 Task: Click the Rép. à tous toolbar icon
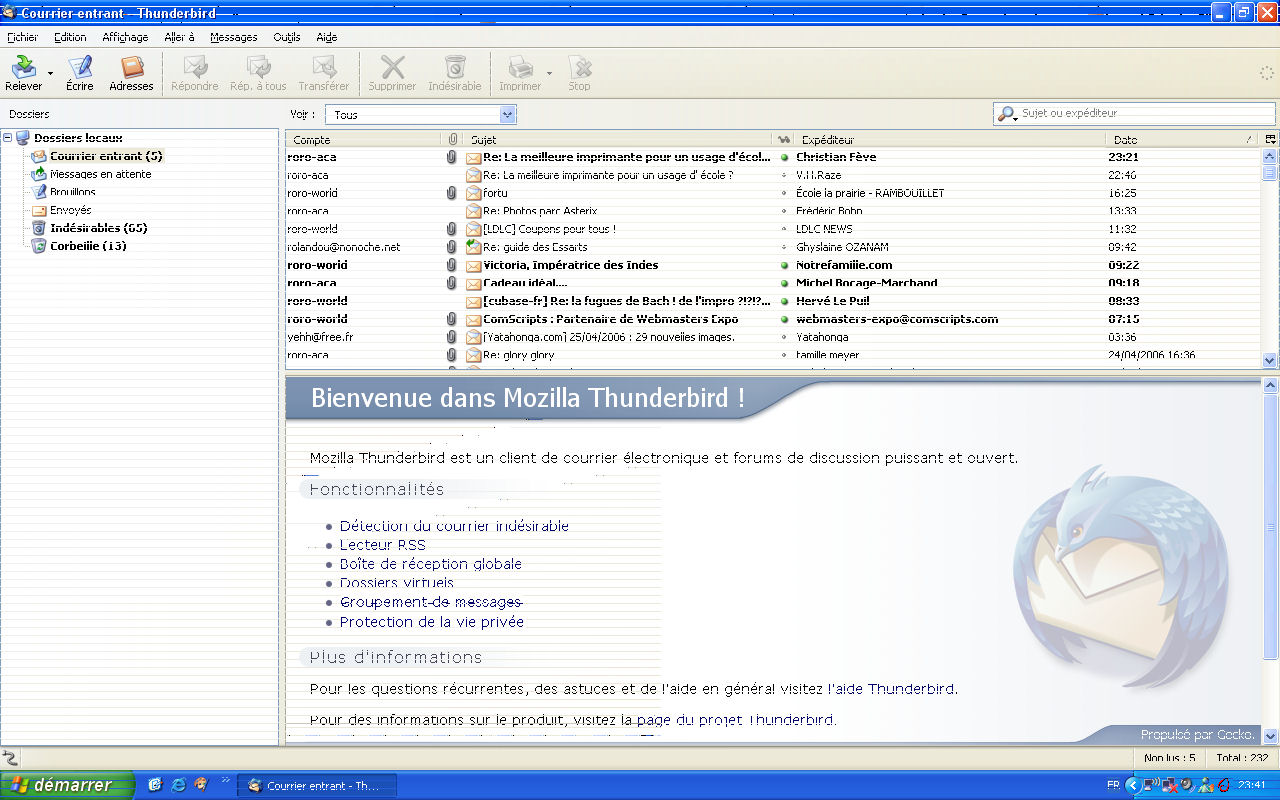point(258,68)
